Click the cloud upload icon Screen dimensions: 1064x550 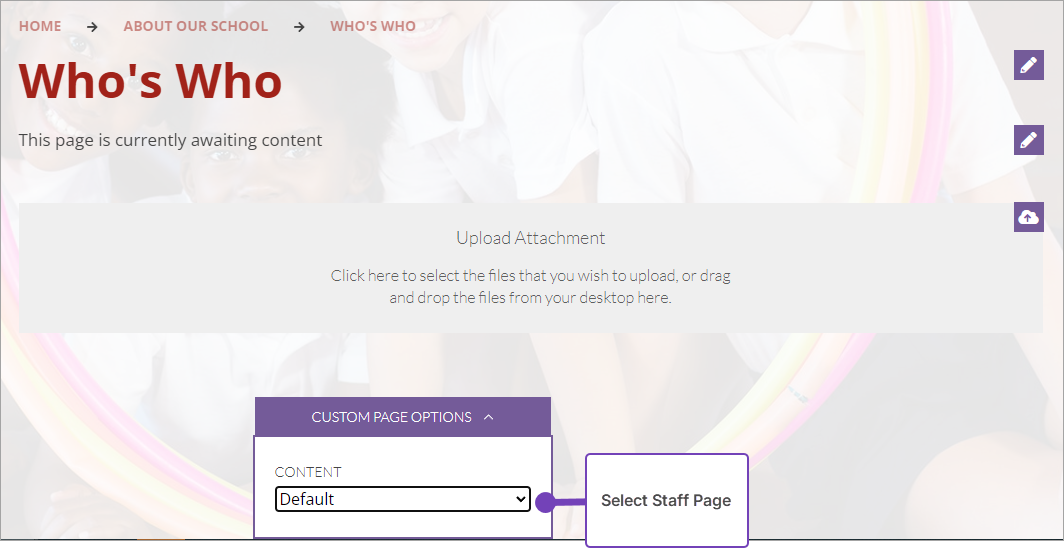[x=1028, y=216]
